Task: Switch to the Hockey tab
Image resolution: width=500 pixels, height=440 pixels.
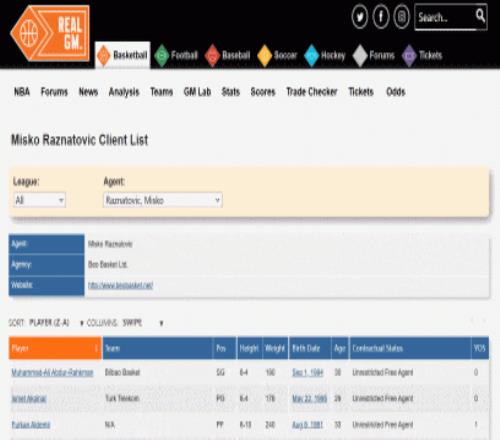Action: click(325, 55)
